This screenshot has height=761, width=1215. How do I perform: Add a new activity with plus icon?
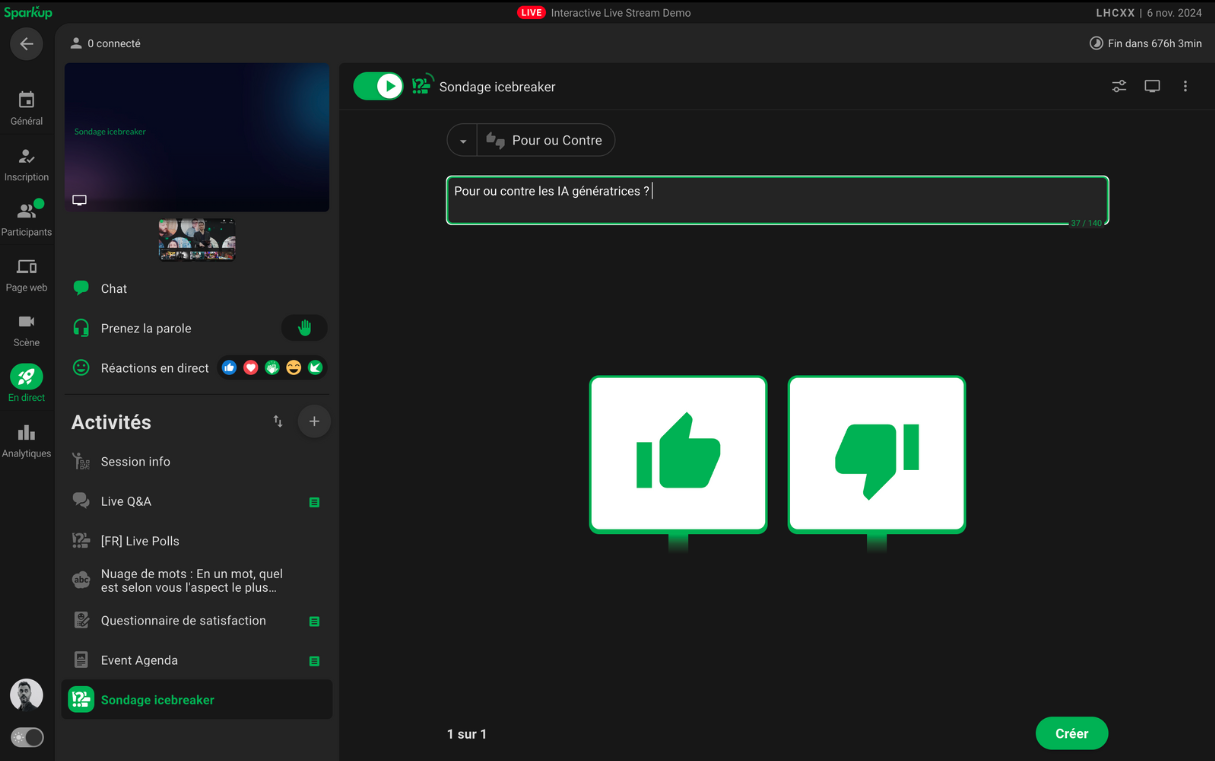tap(314, 422)
